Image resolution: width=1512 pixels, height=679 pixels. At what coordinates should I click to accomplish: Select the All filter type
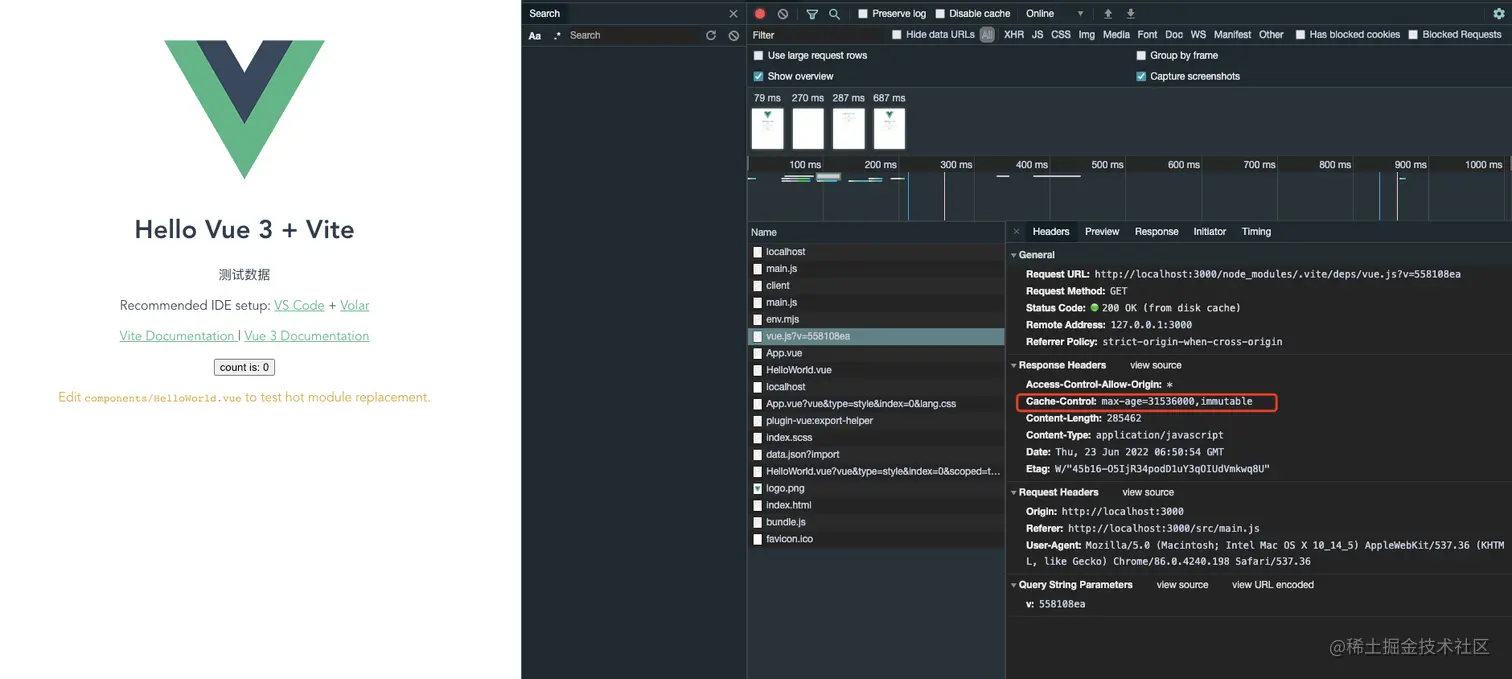coord(987,35)
